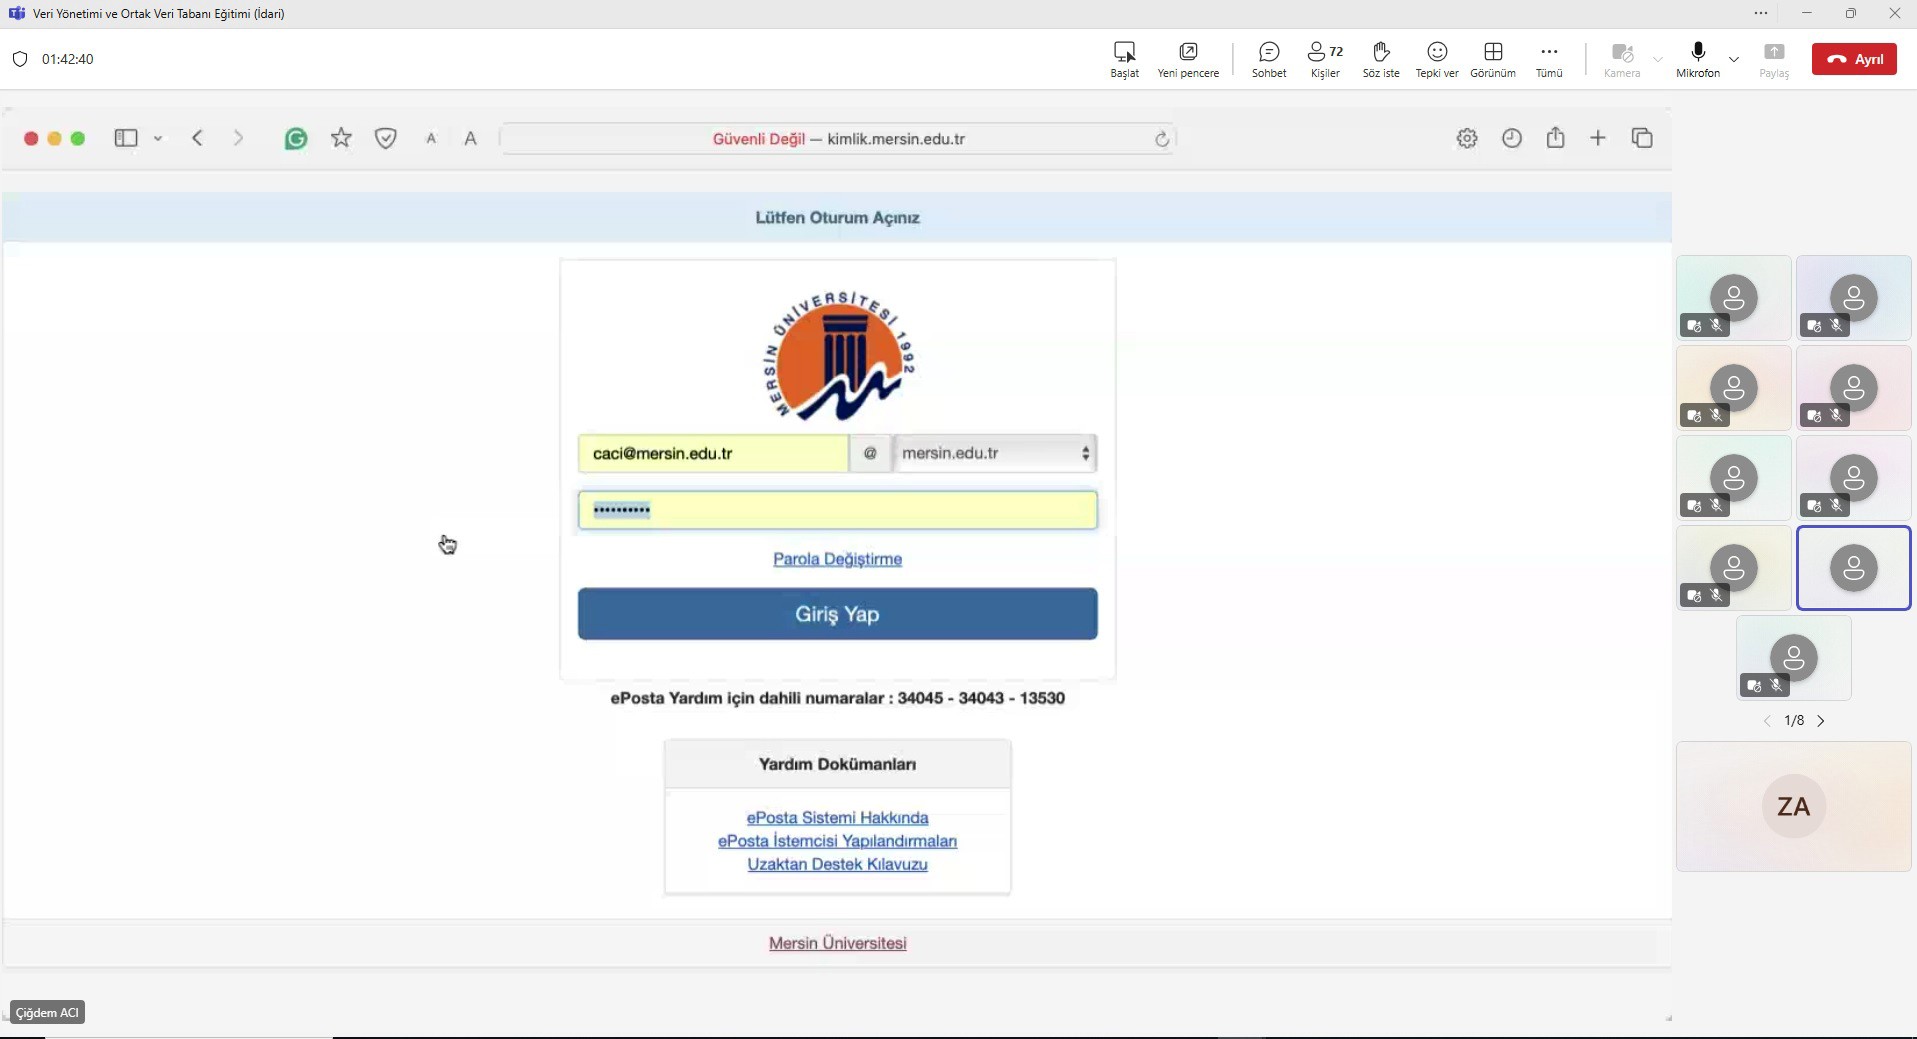The height and width of the screenshot is (1039, 1917).
Task: Click the Paylaş share button
Action: click(1774, 59)
